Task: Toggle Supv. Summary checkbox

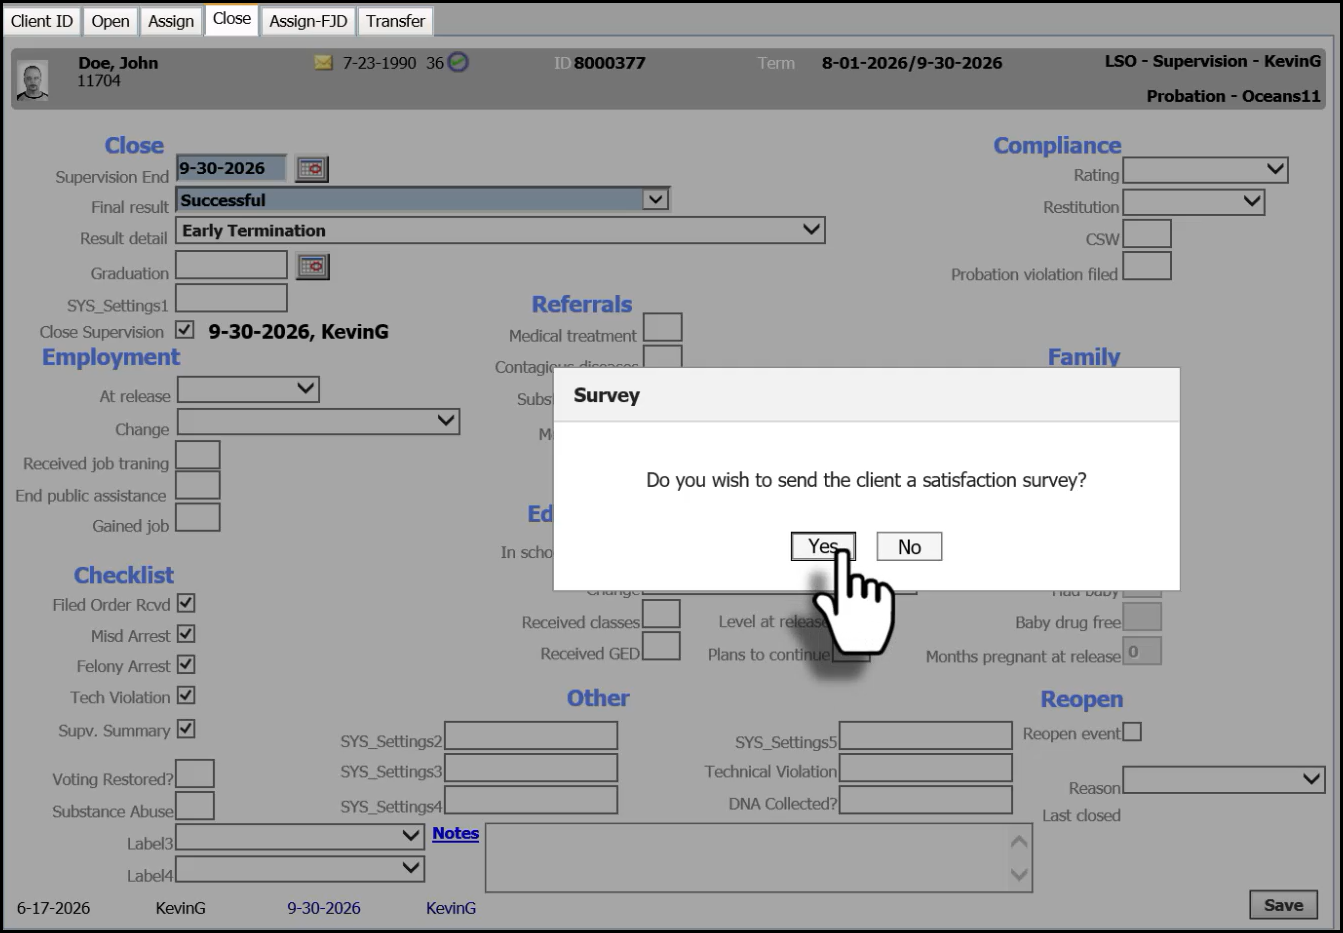Action: click(x=186, y=729)
